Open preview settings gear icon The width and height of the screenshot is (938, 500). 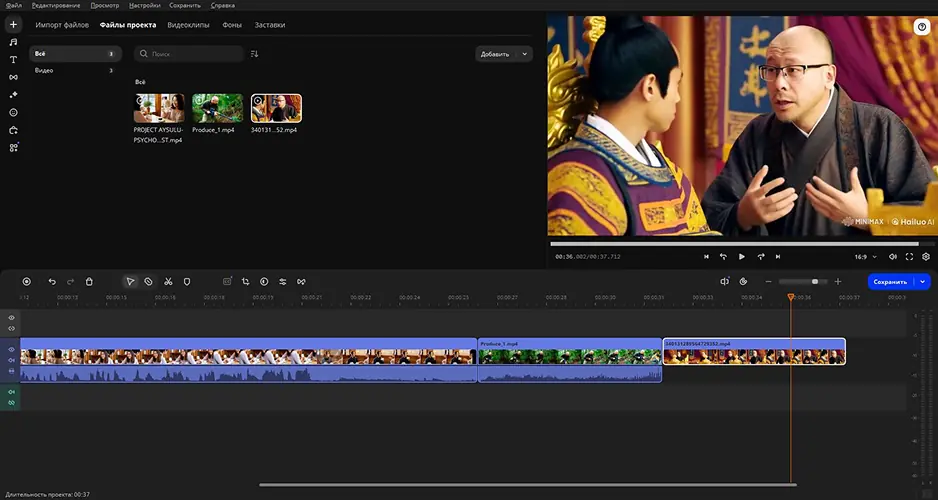(x=926, y=257)
